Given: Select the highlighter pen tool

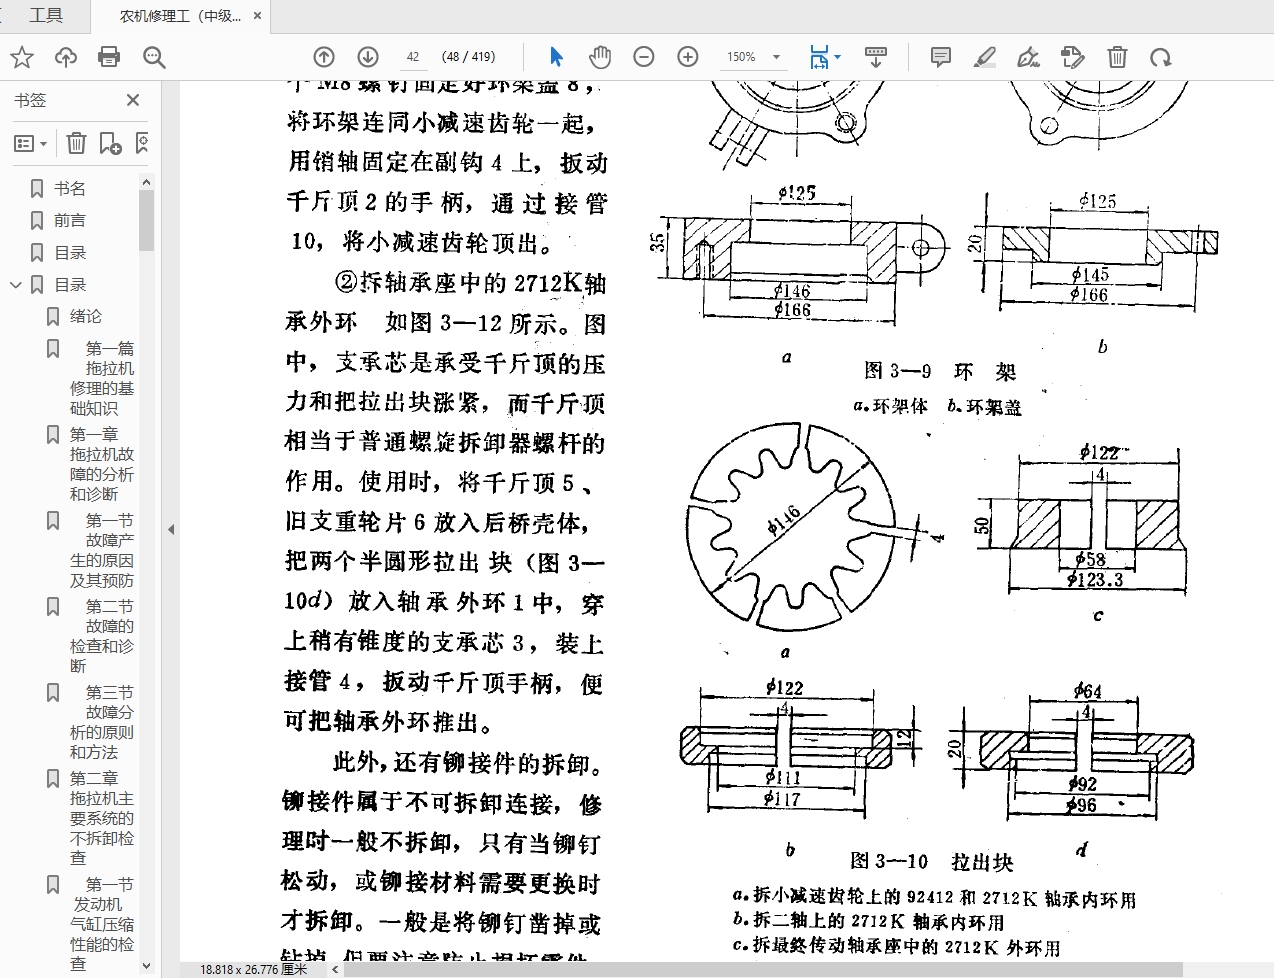Looking at the screenshot, I should pyautogui.click(x=985, y=57).
